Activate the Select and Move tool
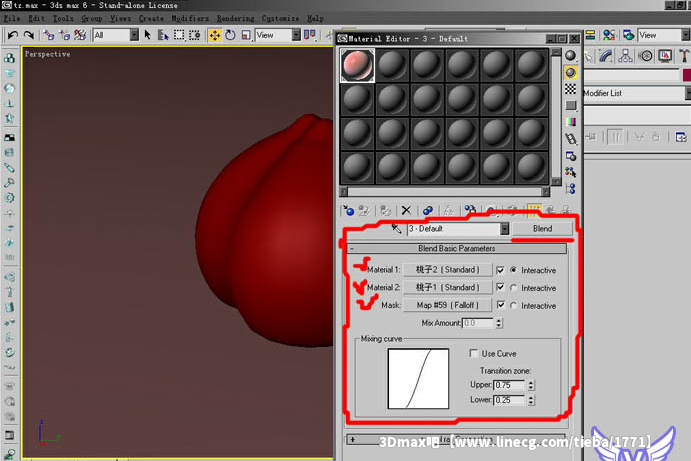 pos(215,35)
